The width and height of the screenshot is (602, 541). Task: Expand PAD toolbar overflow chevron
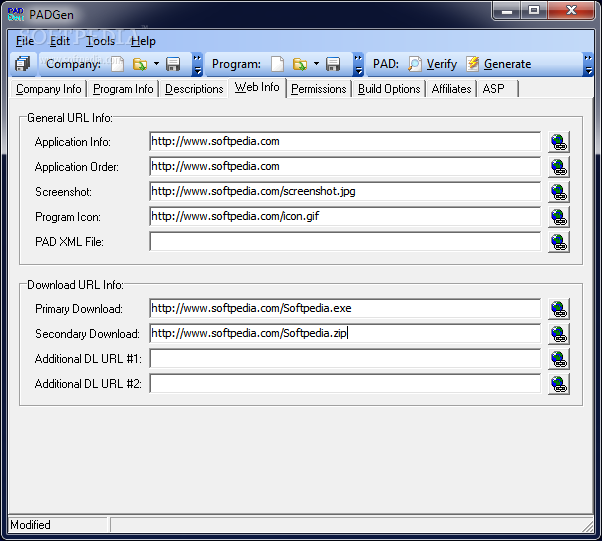(x=588, y=64)
